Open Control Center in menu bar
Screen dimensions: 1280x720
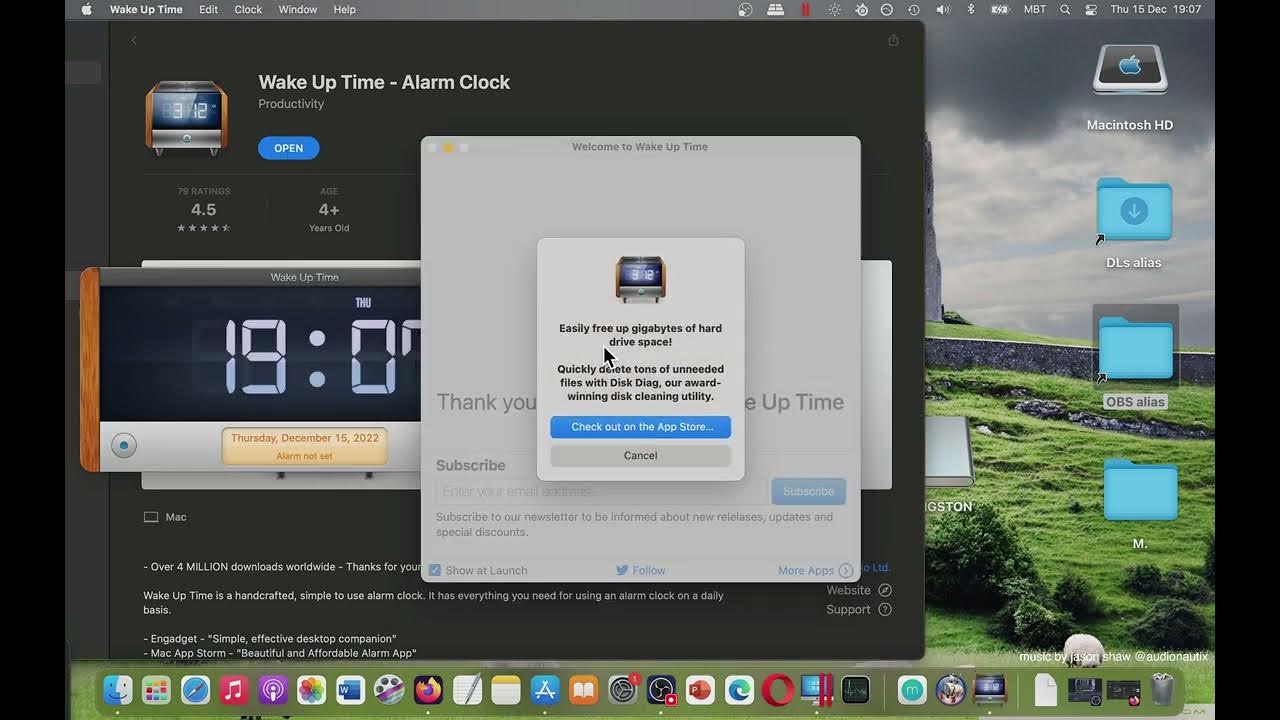tap(1090, 9)
